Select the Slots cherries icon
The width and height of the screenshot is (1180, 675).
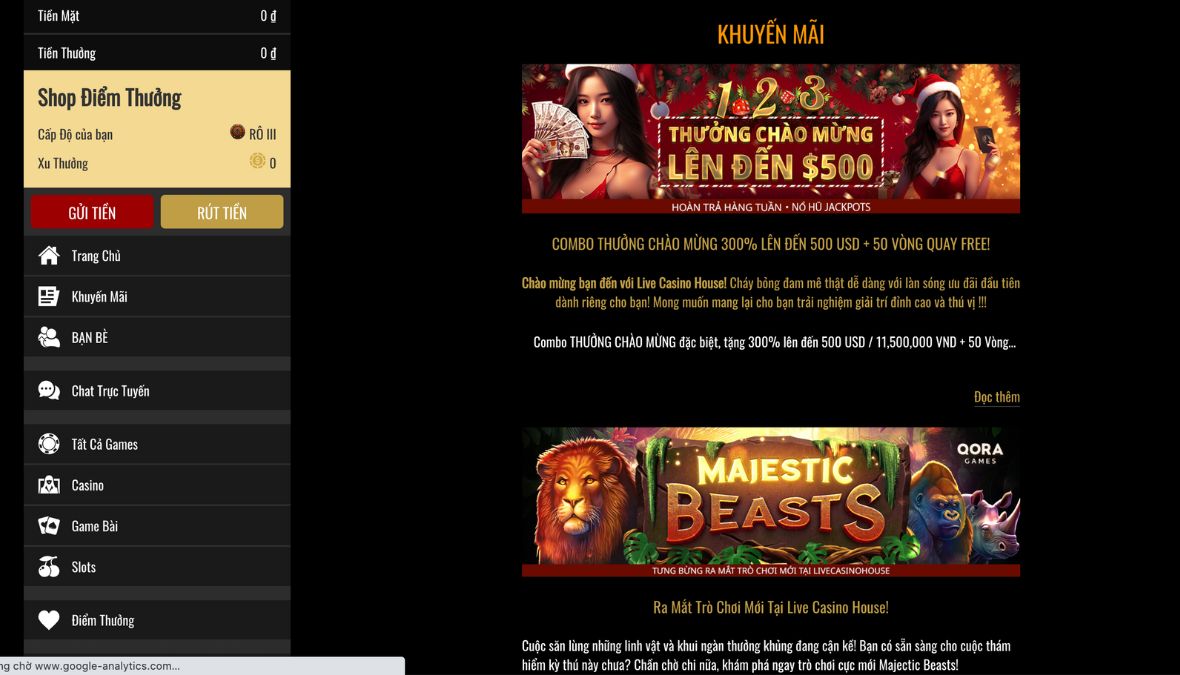48,567
